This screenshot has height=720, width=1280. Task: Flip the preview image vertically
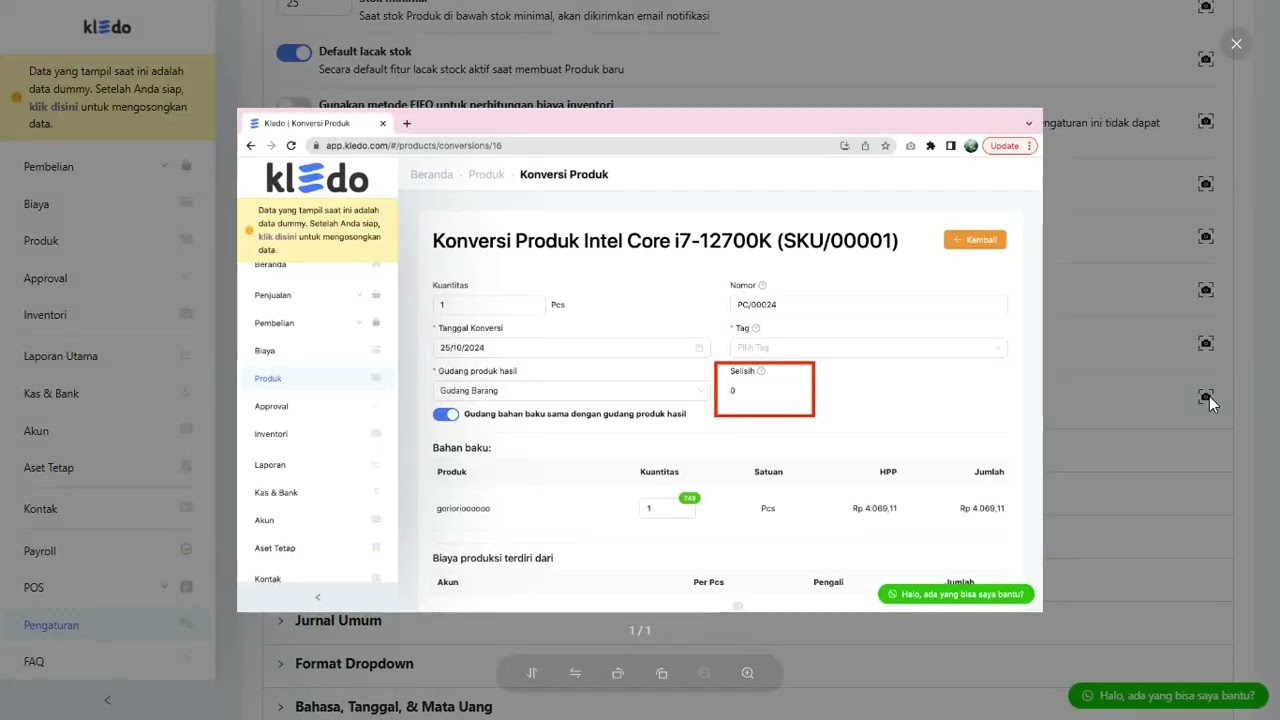tap(532, 673)
